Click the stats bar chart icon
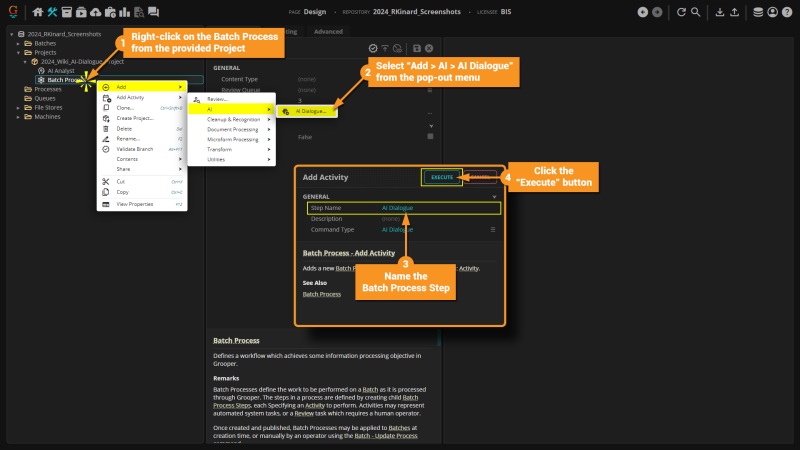Image resolution: width=800 pixels, height=450 pixels. coord(124,12)
